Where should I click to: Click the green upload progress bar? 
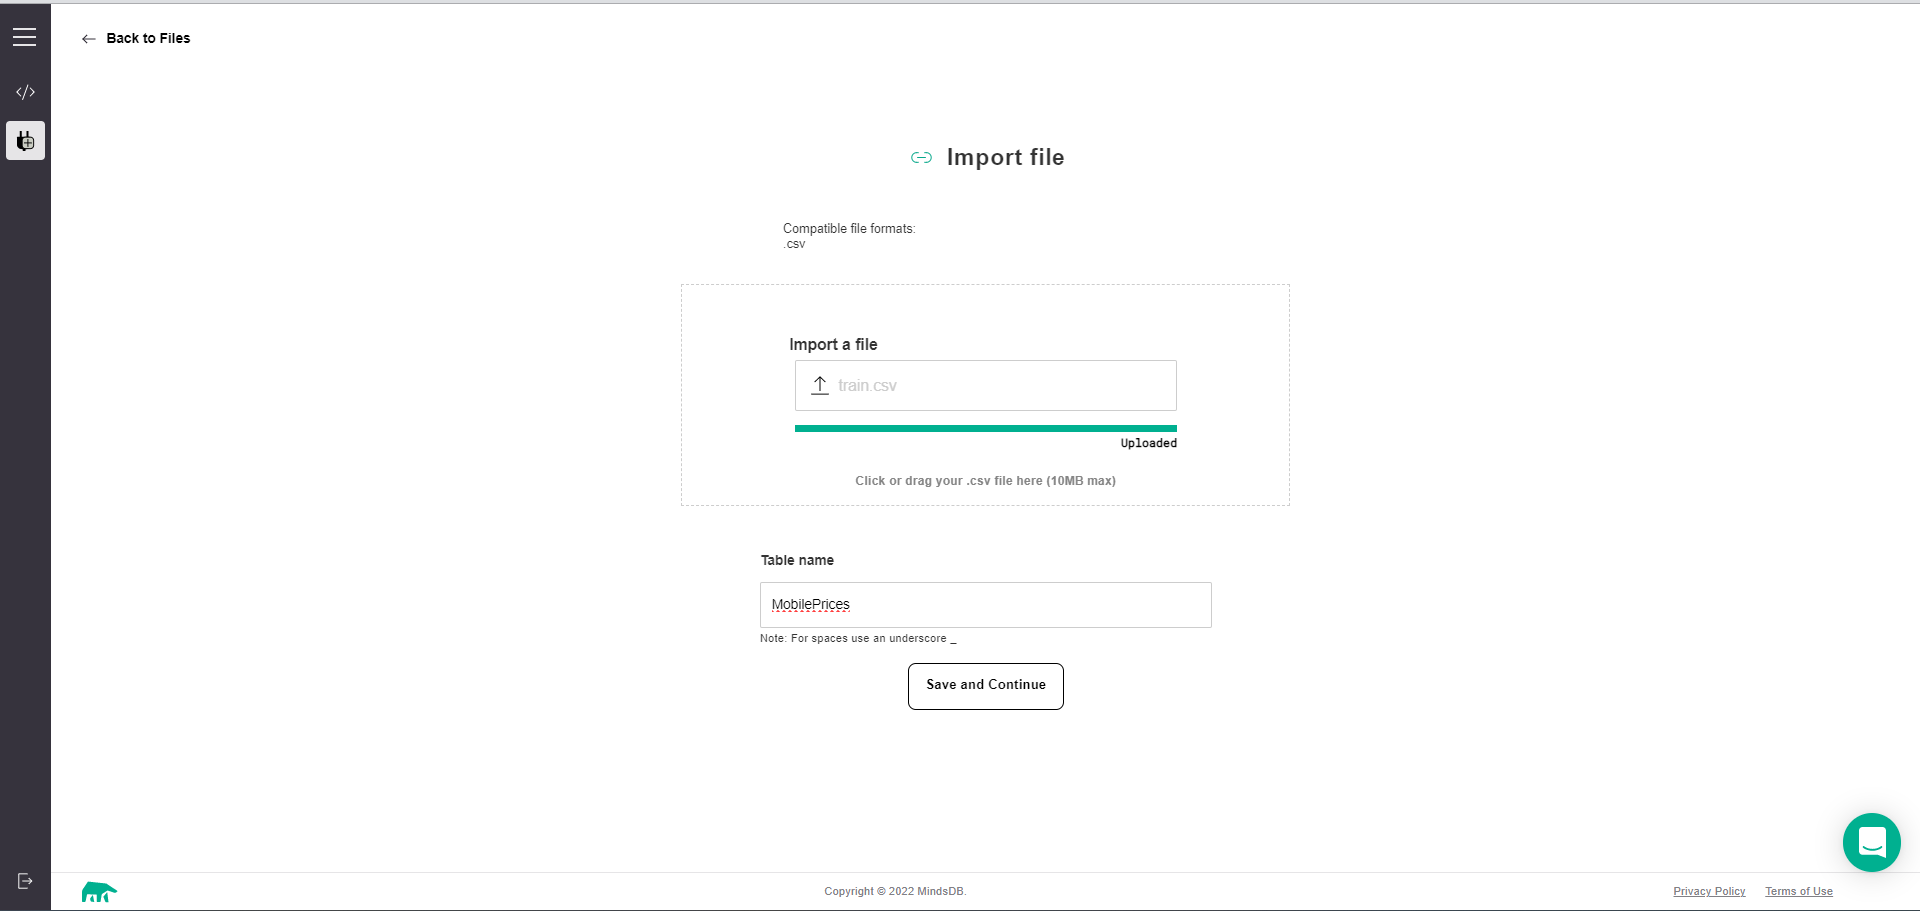(x=985, y=428)
